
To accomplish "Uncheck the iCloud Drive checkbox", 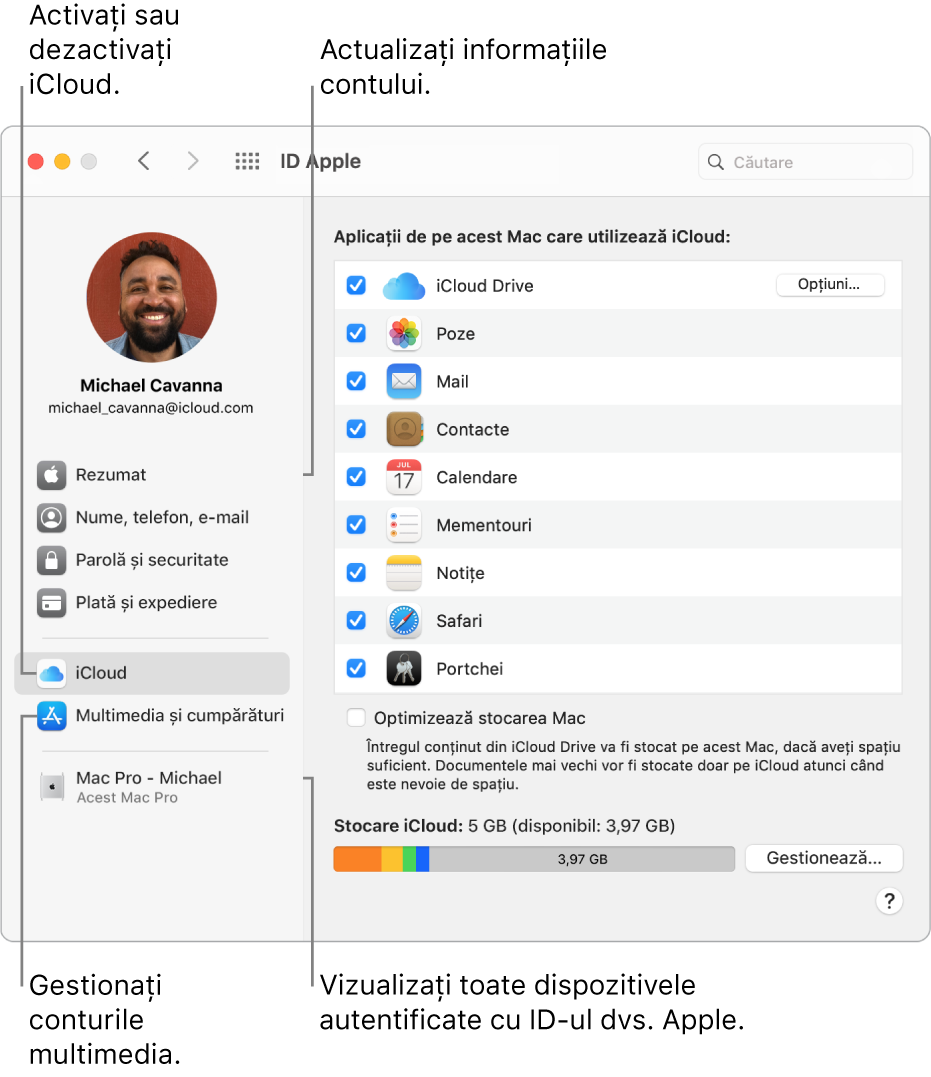I will click(x=356, y=285).
